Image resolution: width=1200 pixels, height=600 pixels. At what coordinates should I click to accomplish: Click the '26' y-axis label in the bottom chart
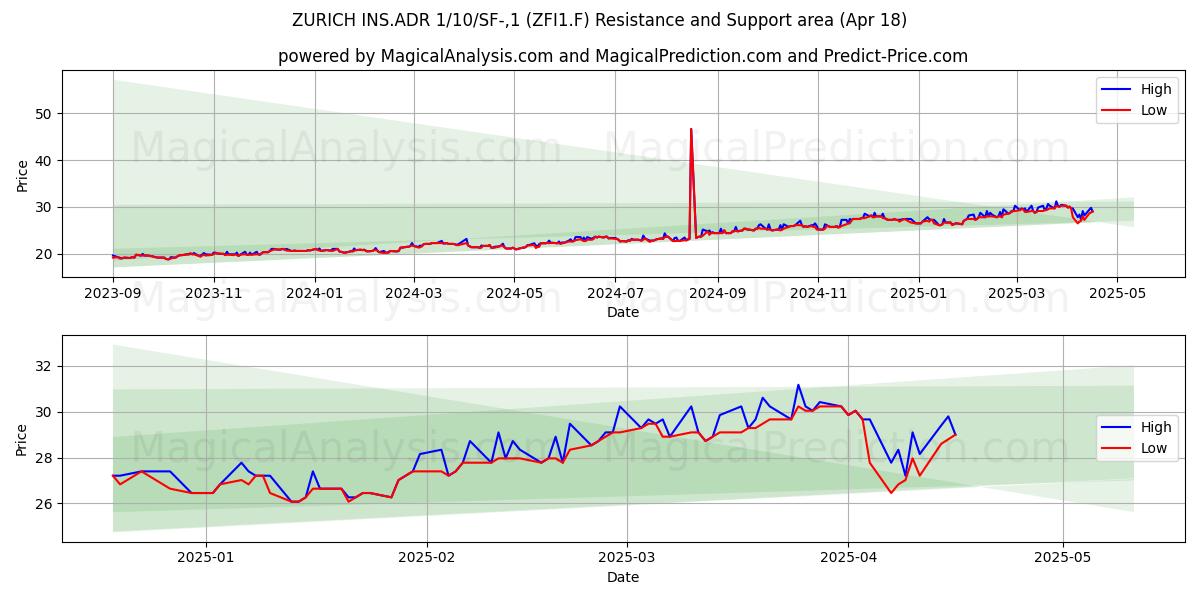pyautogui.click(x=45, y=504)
